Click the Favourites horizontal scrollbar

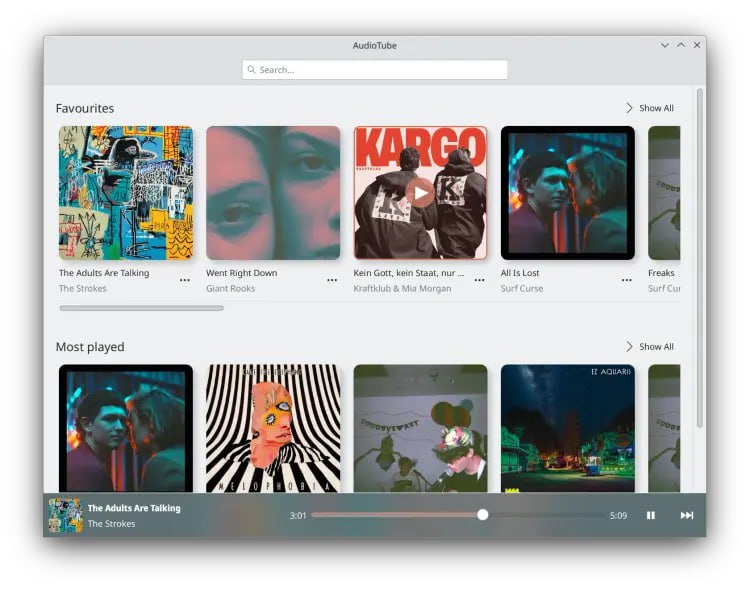(x=141, y=308)
